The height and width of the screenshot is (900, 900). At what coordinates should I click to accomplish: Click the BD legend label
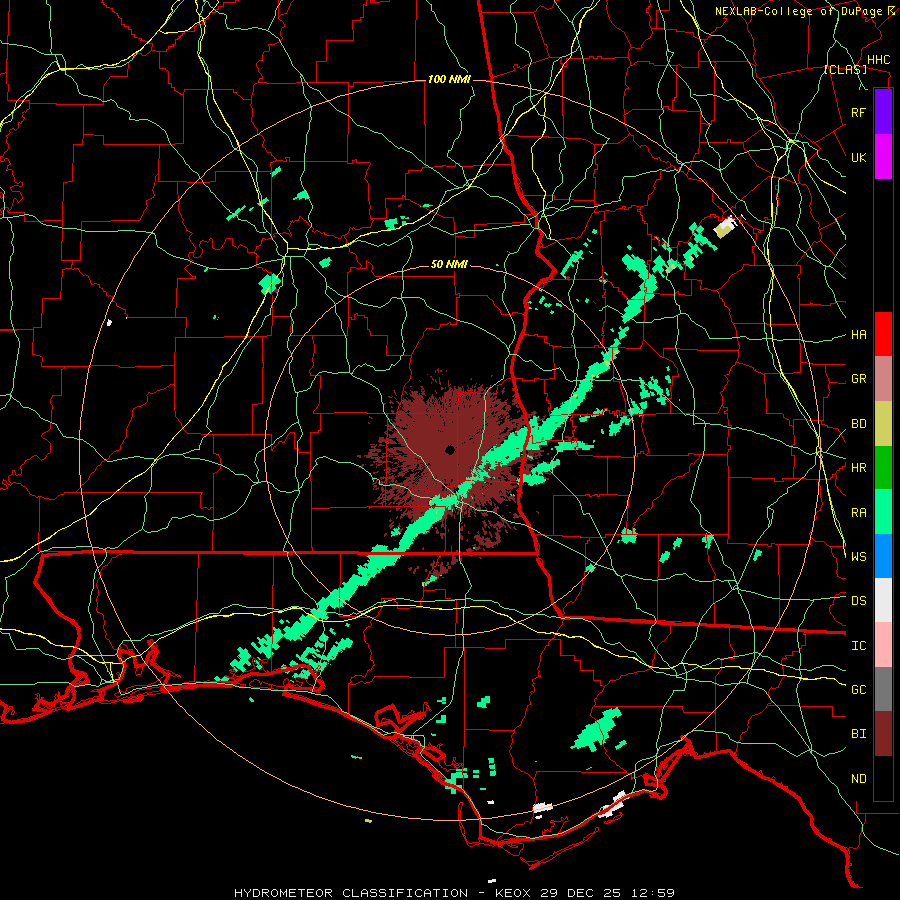[x=858, y=424]
